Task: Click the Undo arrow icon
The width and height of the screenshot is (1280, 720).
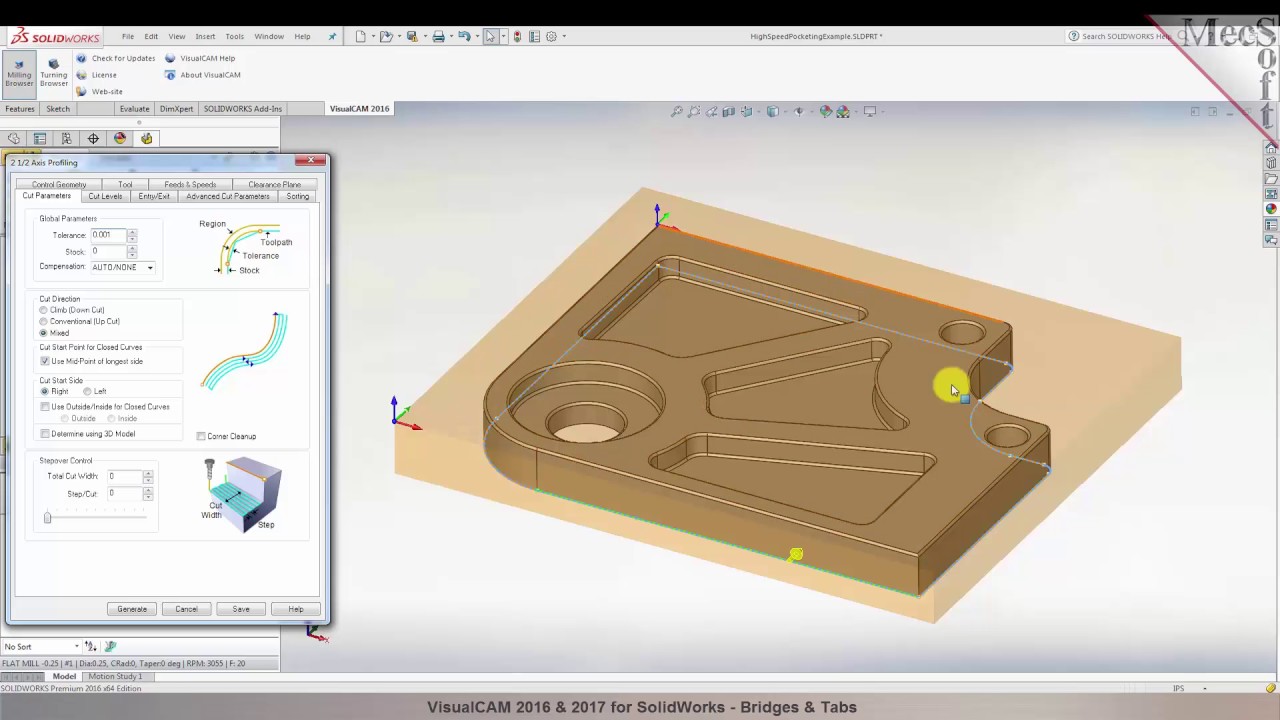Action: (x=464, y=36)
